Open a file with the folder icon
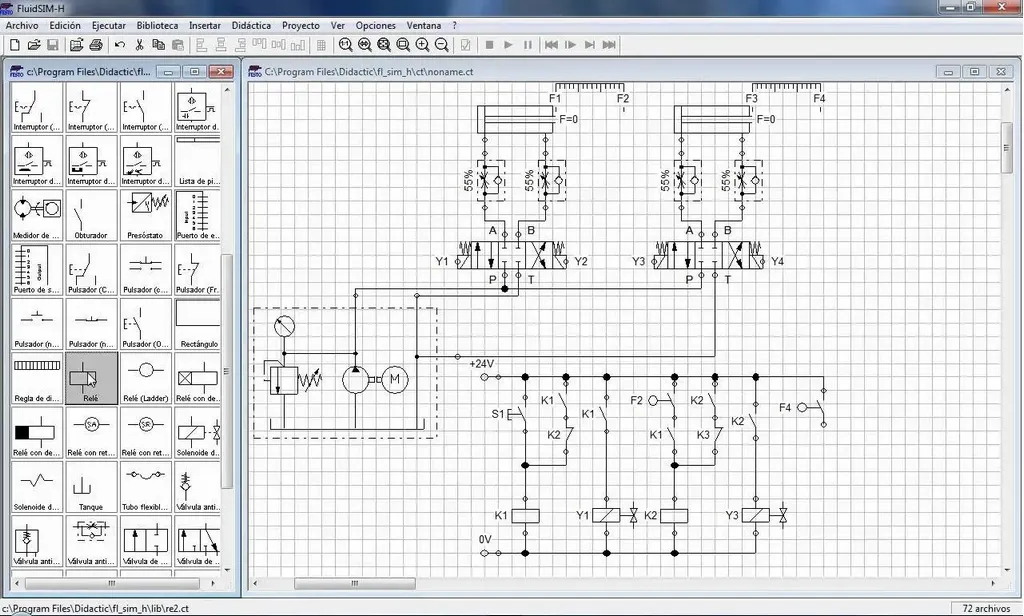 coord(34,45)
